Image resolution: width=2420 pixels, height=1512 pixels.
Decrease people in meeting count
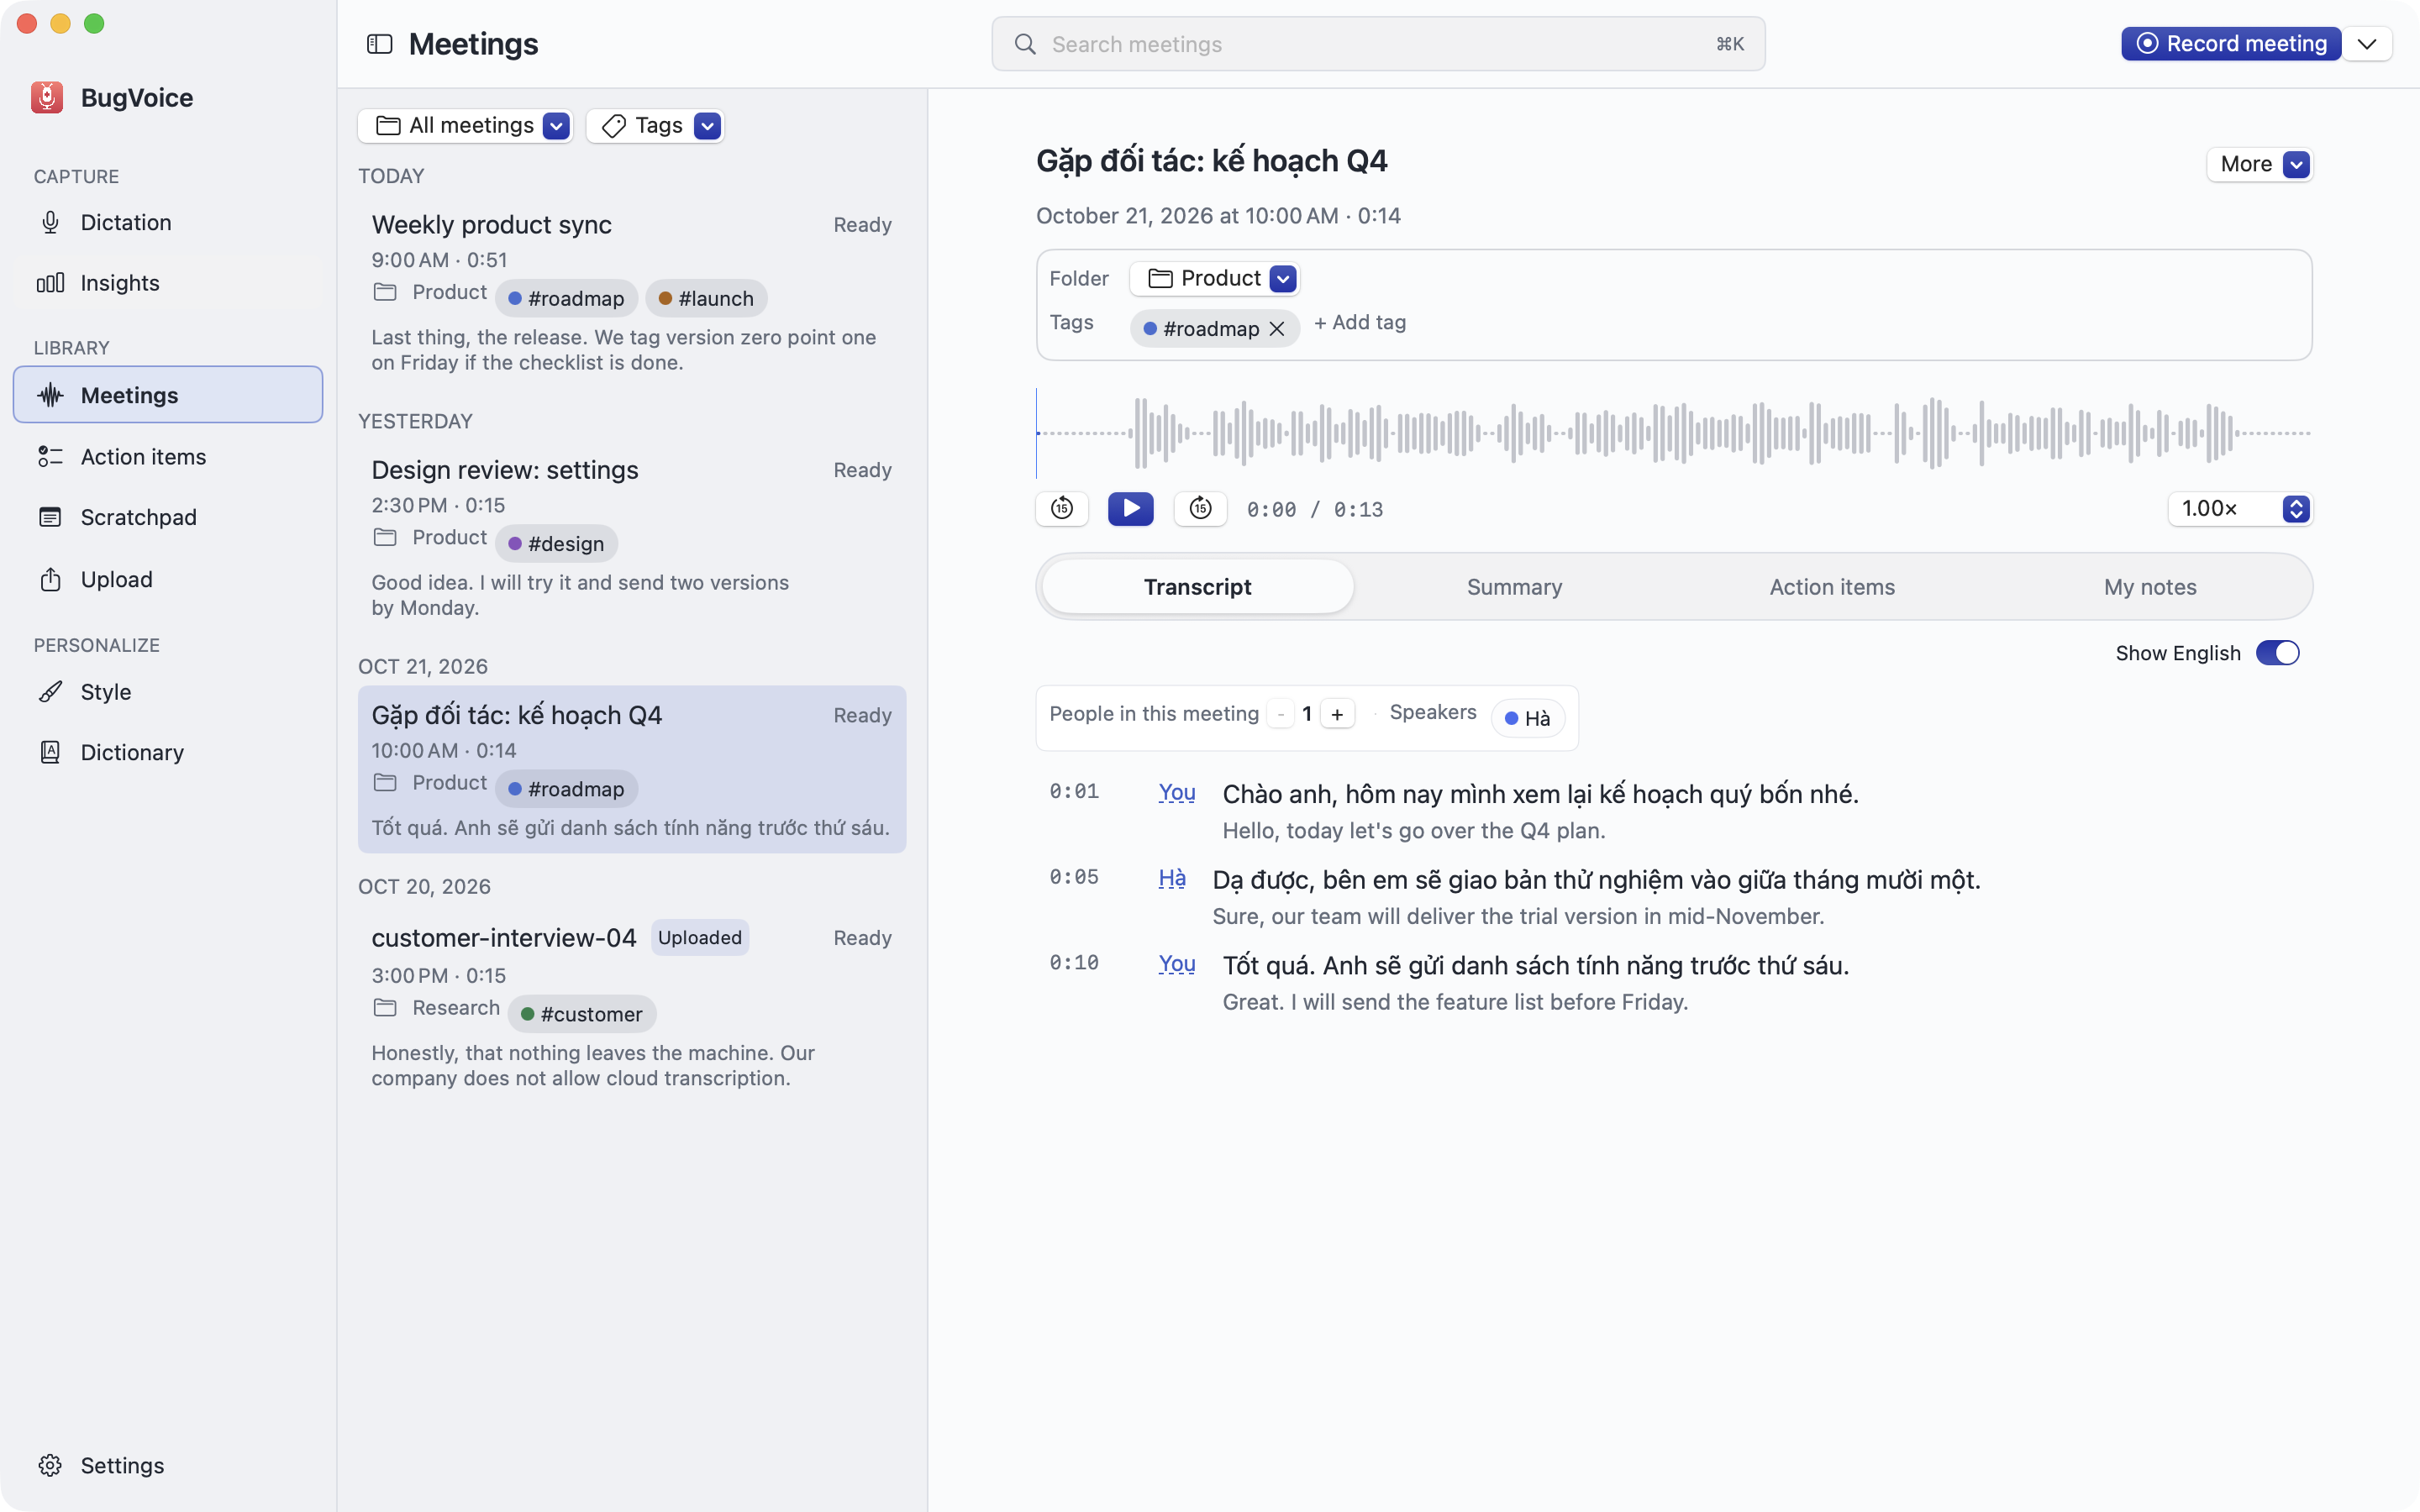[1281, 714]
